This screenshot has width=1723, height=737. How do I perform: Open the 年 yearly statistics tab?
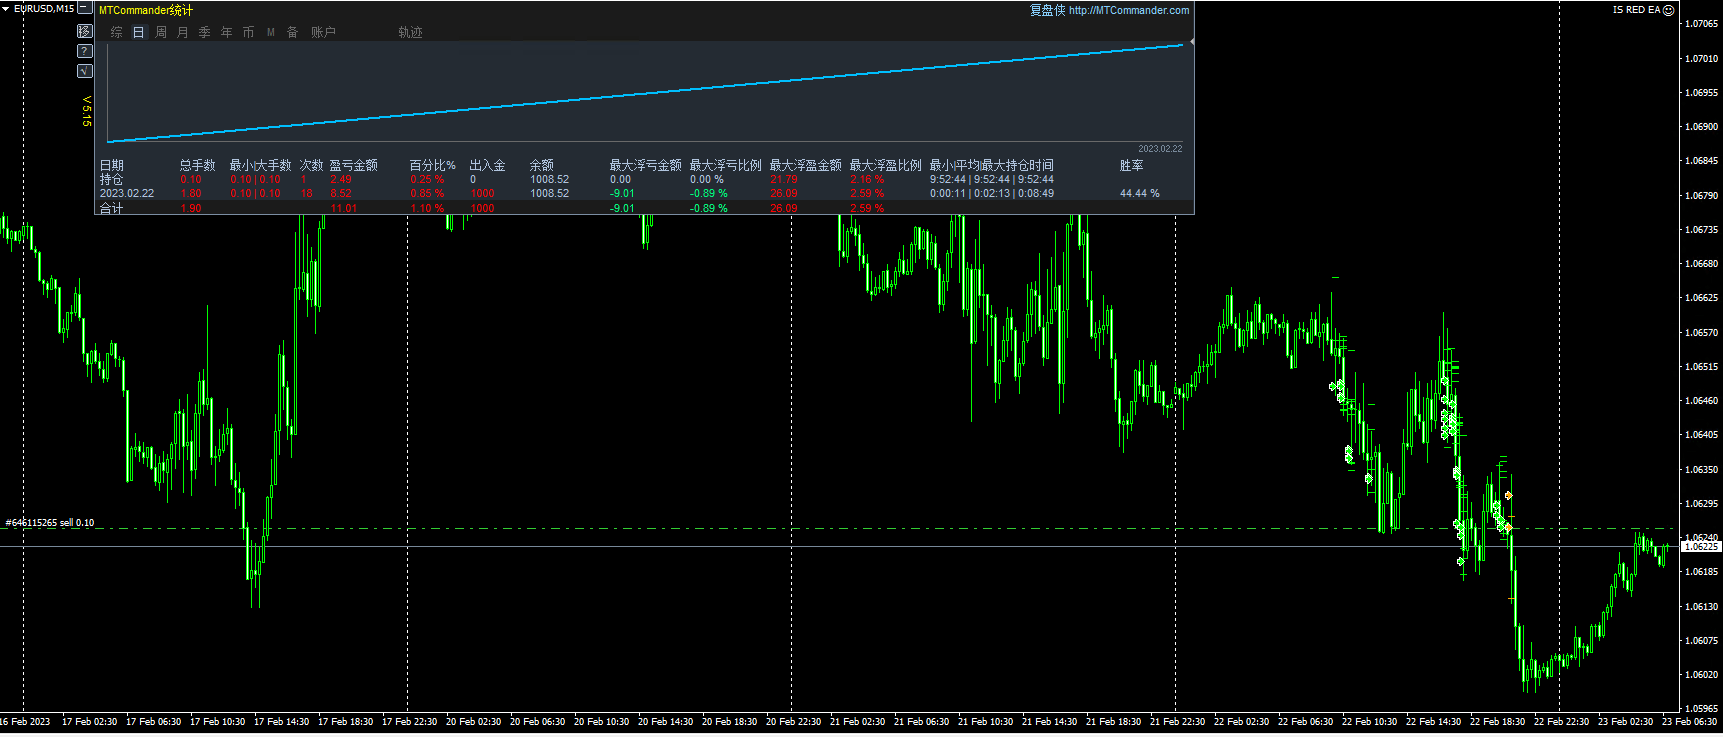coord(227,32)
